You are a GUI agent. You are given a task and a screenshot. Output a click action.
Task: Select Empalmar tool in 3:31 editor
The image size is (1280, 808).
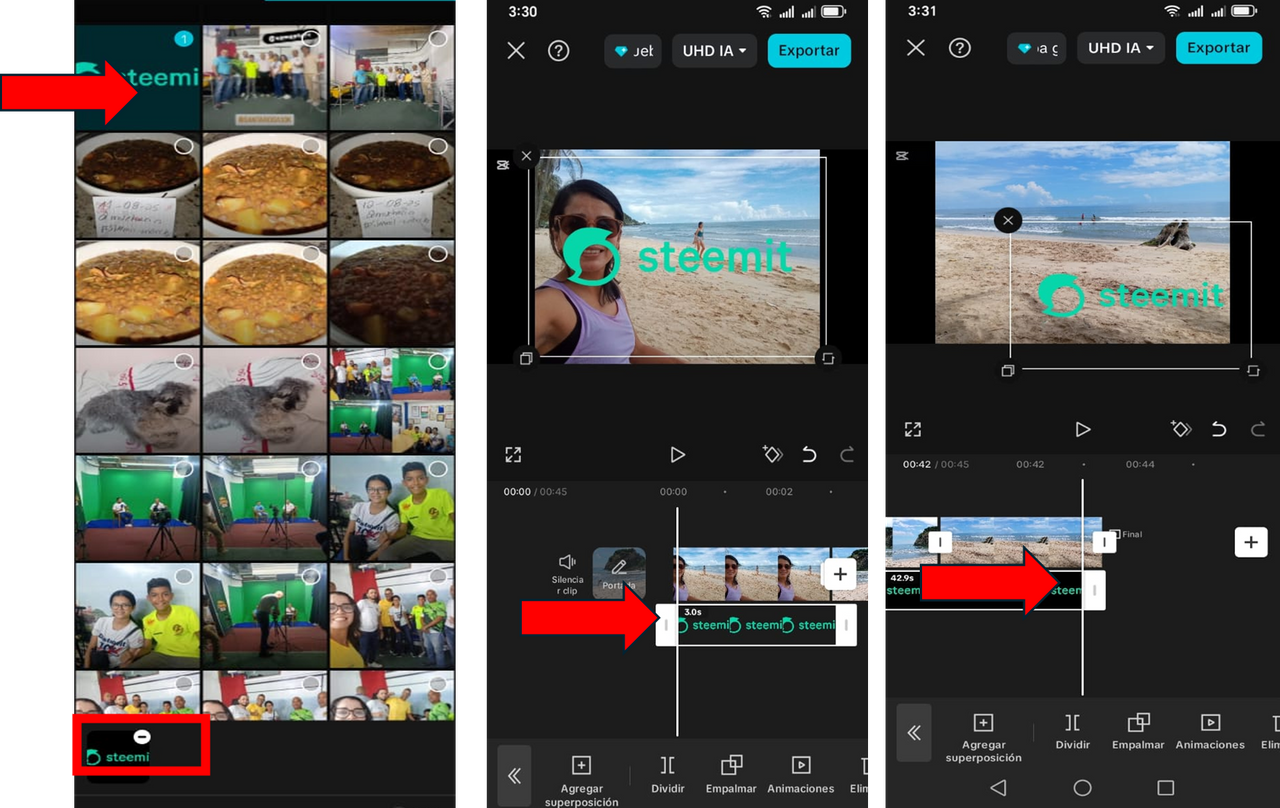1138,731
